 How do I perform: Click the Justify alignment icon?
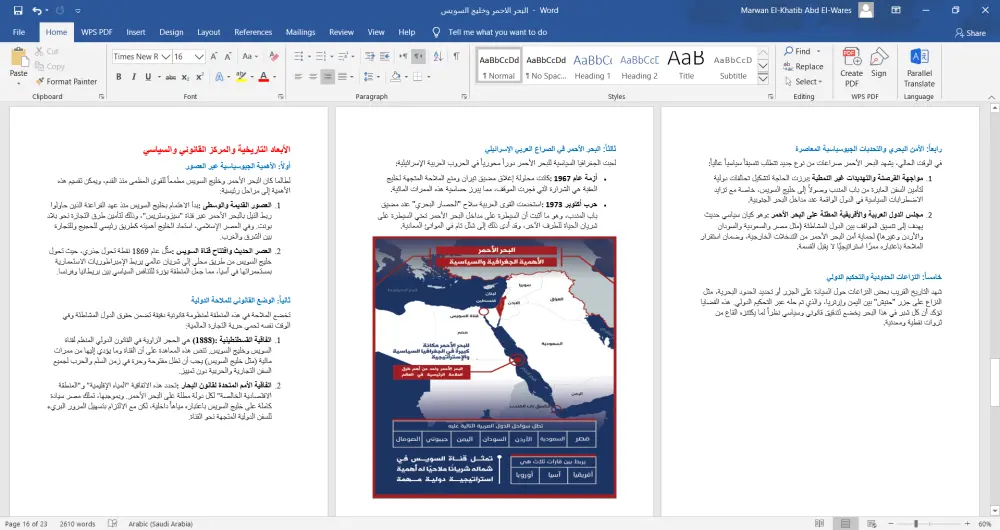click(342, 77)
